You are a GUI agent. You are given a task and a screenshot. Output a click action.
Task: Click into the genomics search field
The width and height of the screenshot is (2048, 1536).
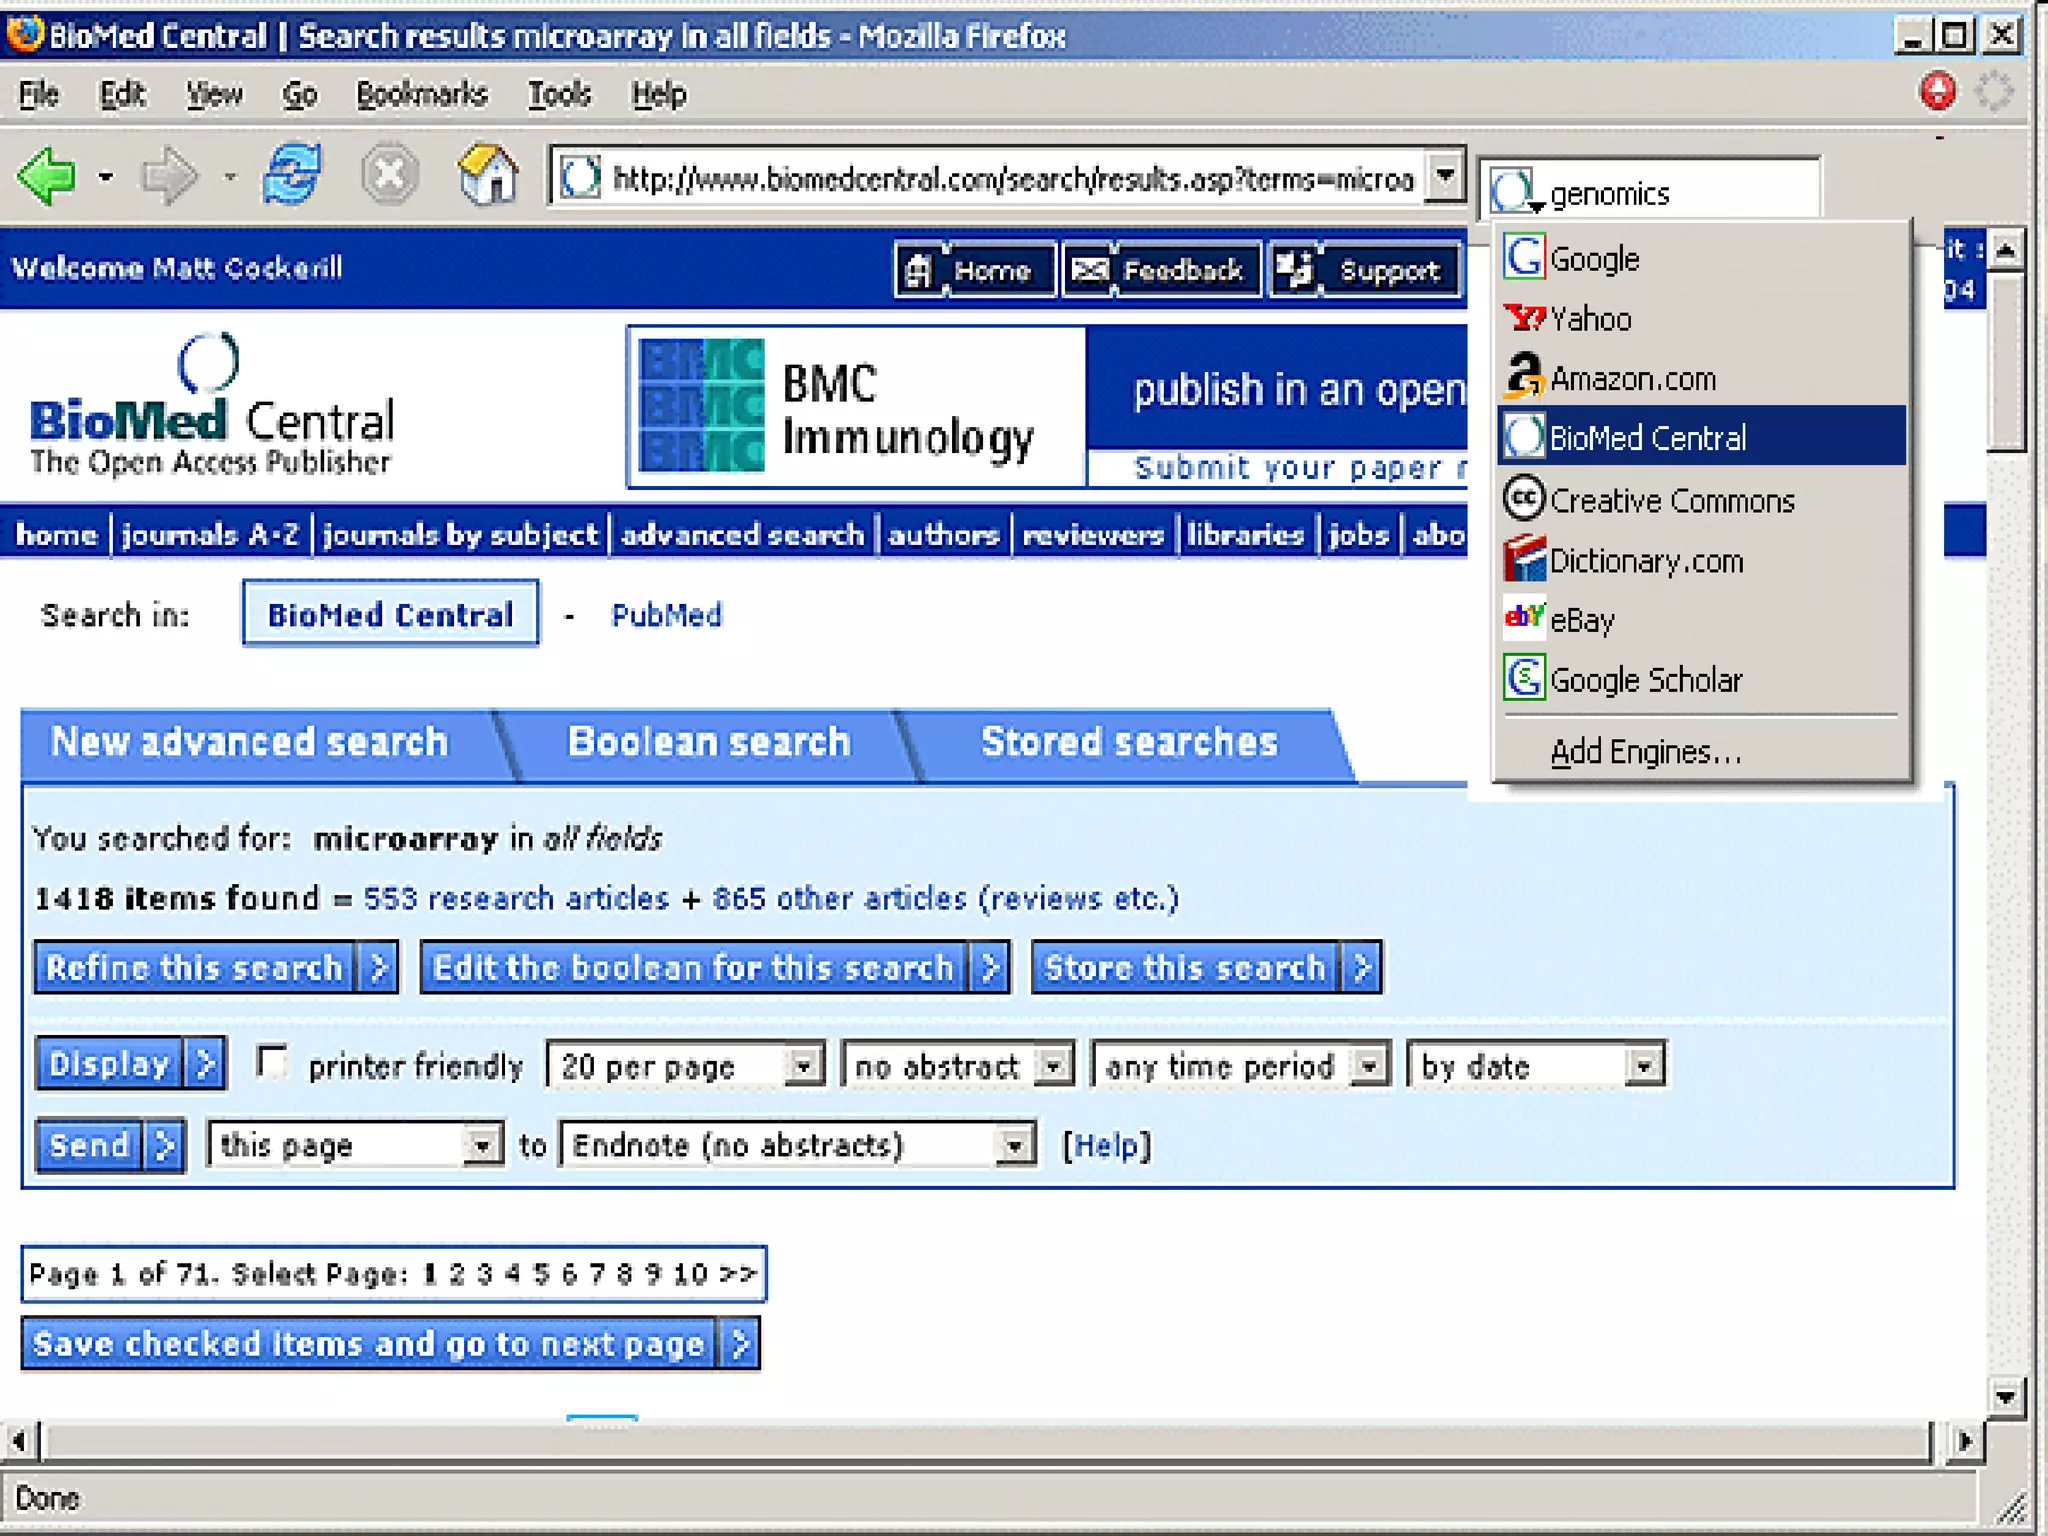[x=1680, y=192]
